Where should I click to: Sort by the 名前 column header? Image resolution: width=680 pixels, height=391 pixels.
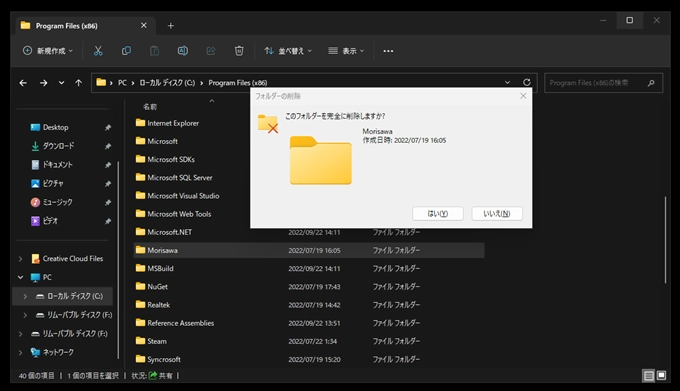pyautogui.click(x=150, y=107)
